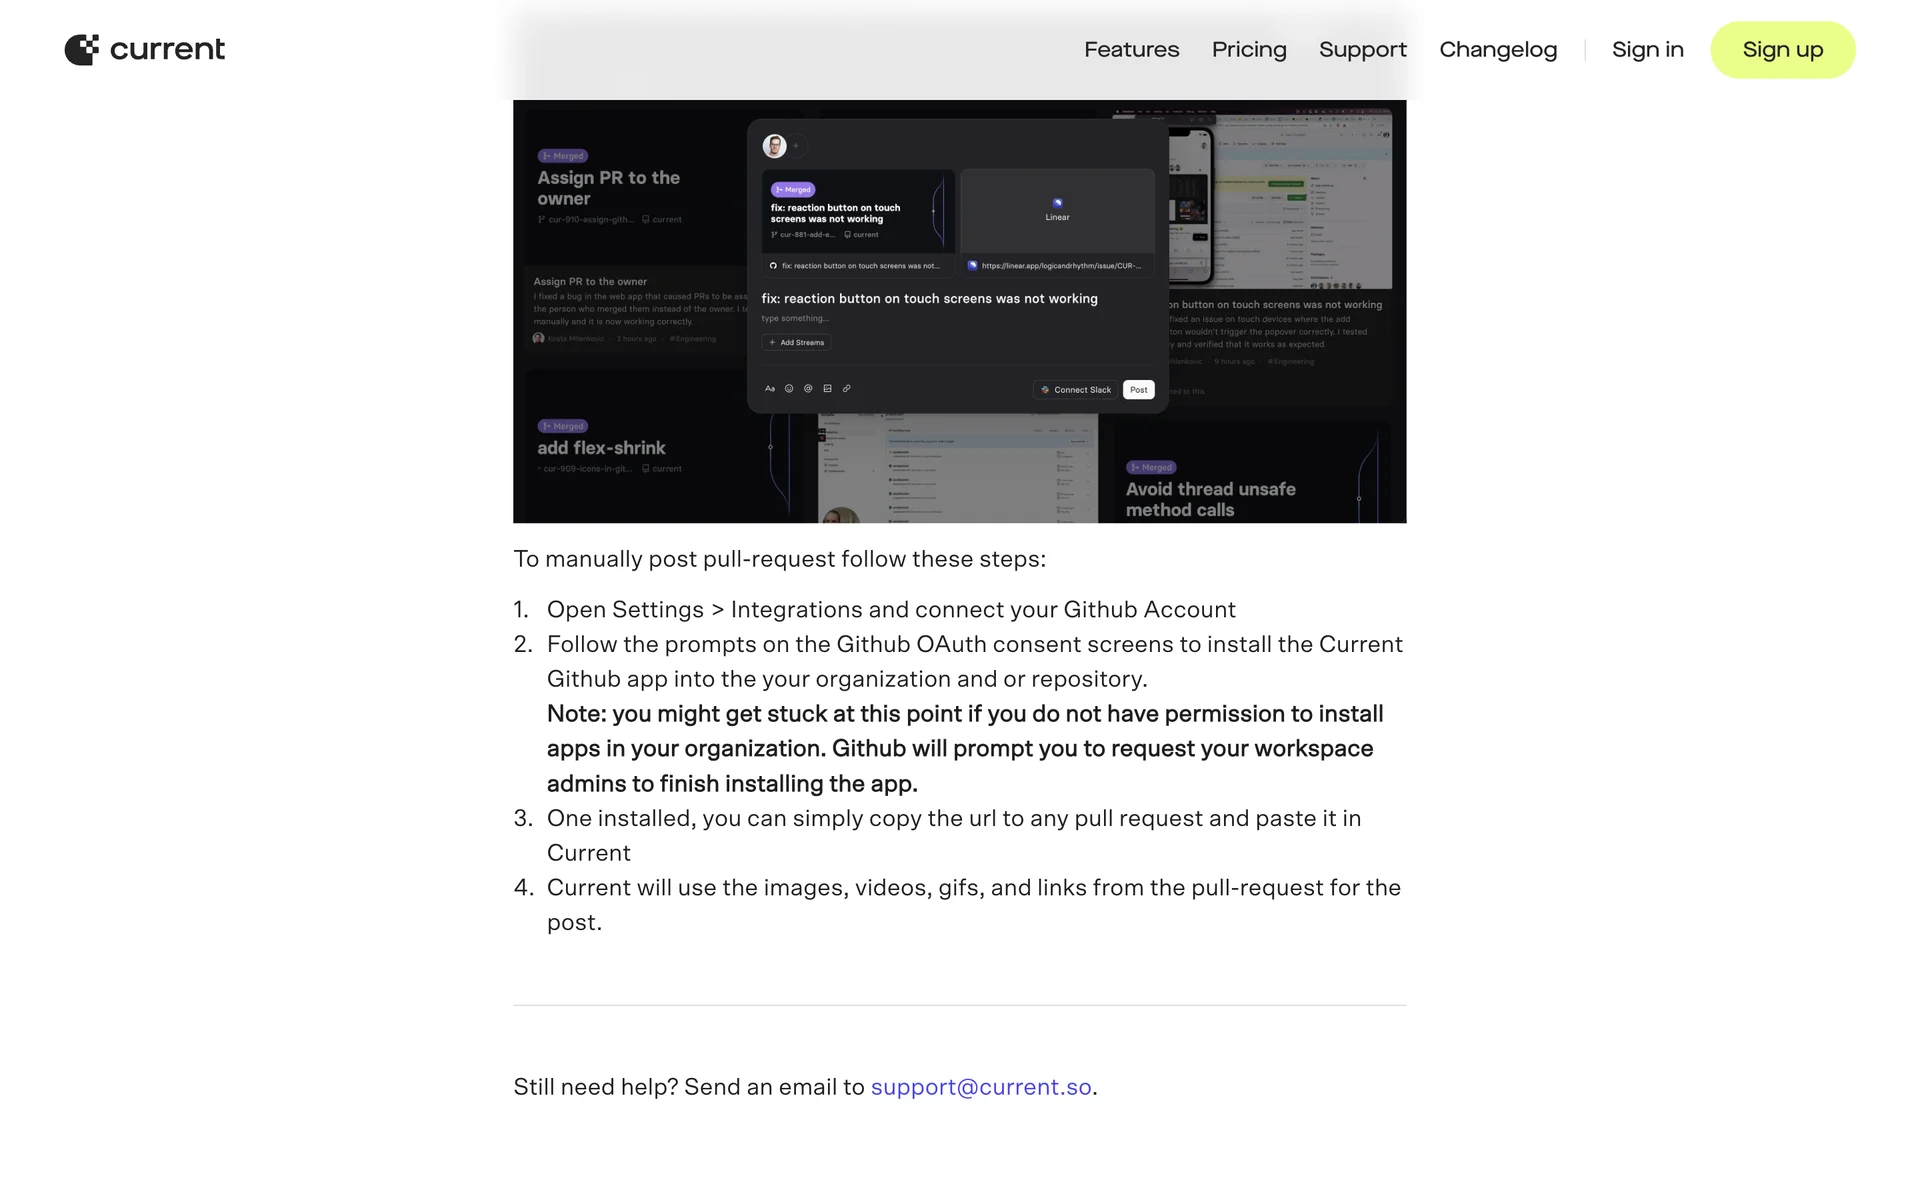Click the Sign in link
The width and height of the screenshot is (1920, 1200).
point(1647,49)
